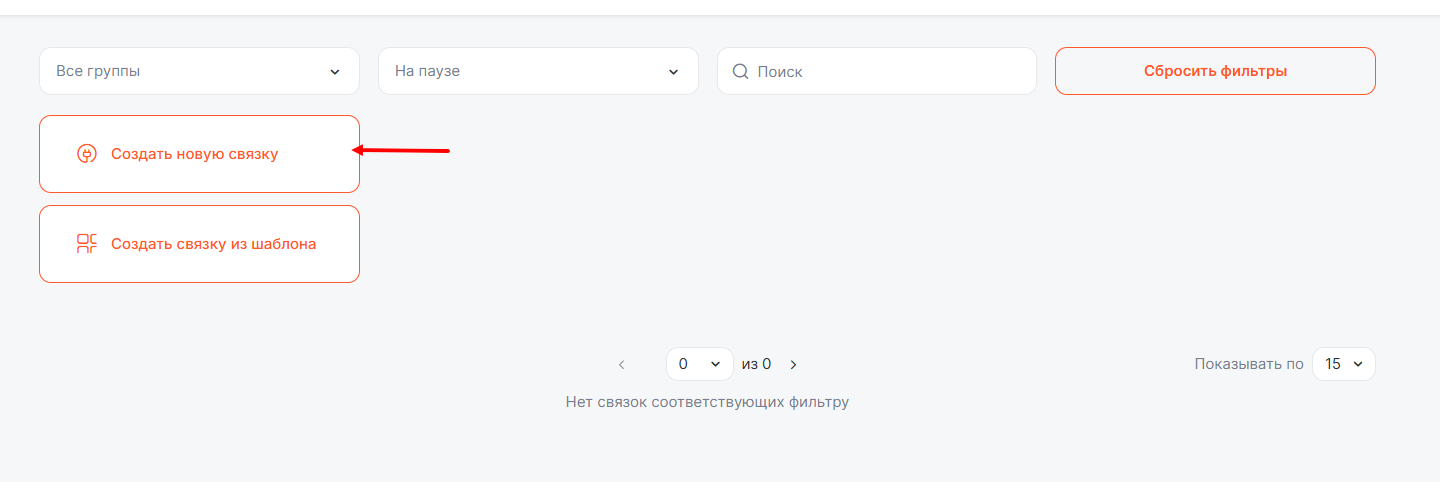Click the template grid icon
Image resolution: width=1440 pixels, height=482 pixels.
87,244
